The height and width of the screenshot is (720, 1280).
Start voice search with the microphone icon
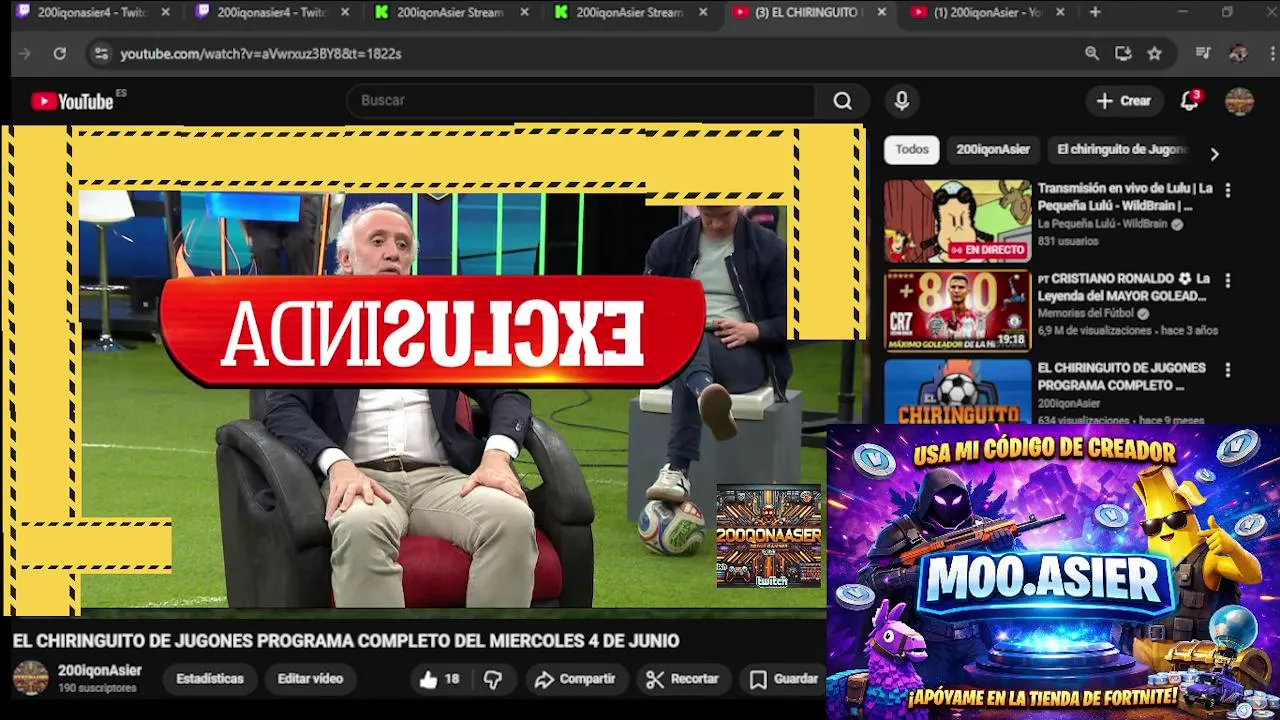pos(902,101)
